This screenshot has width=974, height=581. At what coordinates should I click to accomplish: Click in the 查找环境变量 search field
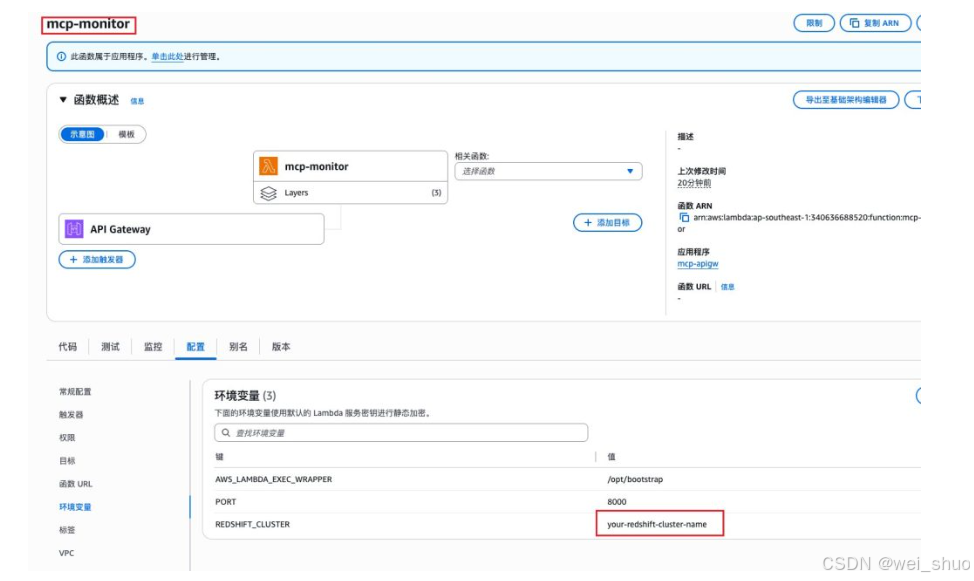click(401, 432)
